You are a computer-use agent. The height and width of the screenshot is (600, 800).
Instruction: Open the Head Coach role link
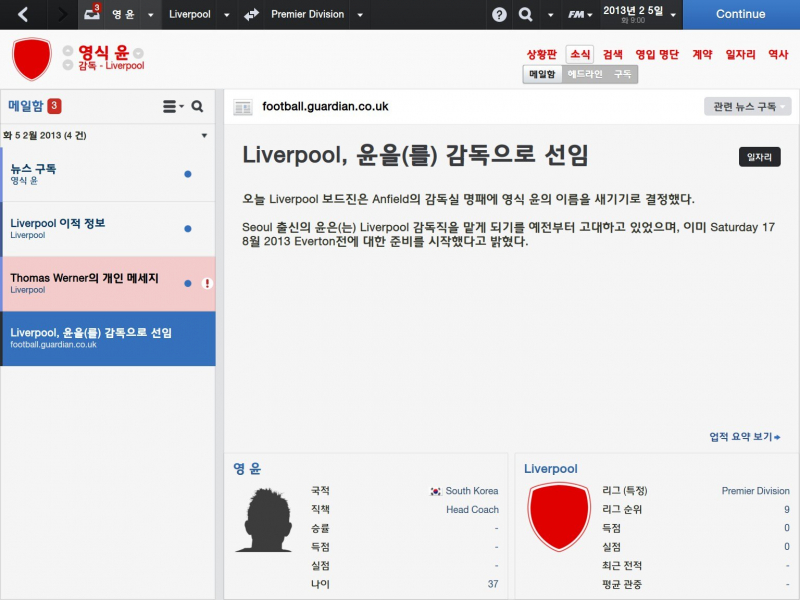(x=472, y=510)
